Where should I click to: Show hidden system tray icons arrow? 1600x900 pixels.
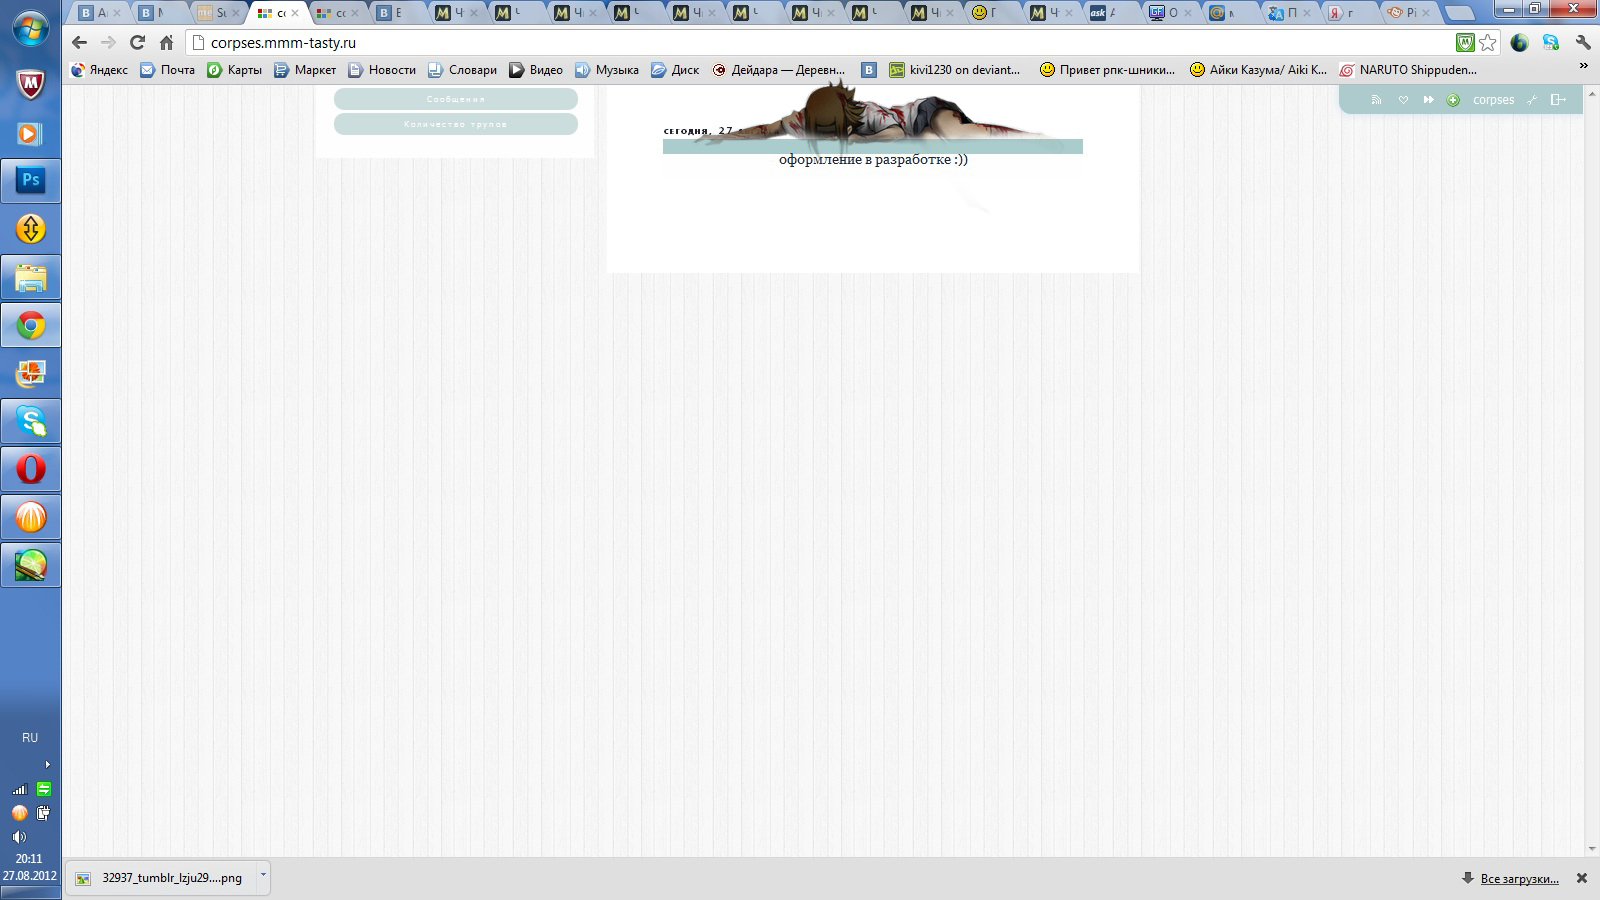click(47, 764)
